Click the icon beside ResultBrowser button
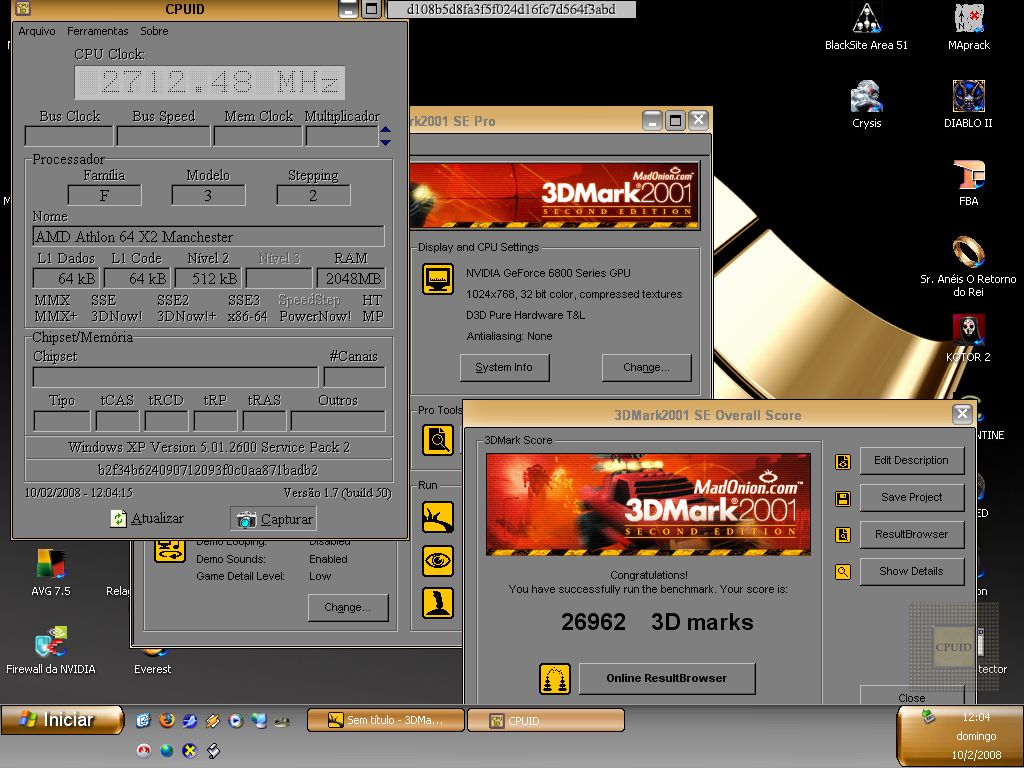 (x=843, y=535)
